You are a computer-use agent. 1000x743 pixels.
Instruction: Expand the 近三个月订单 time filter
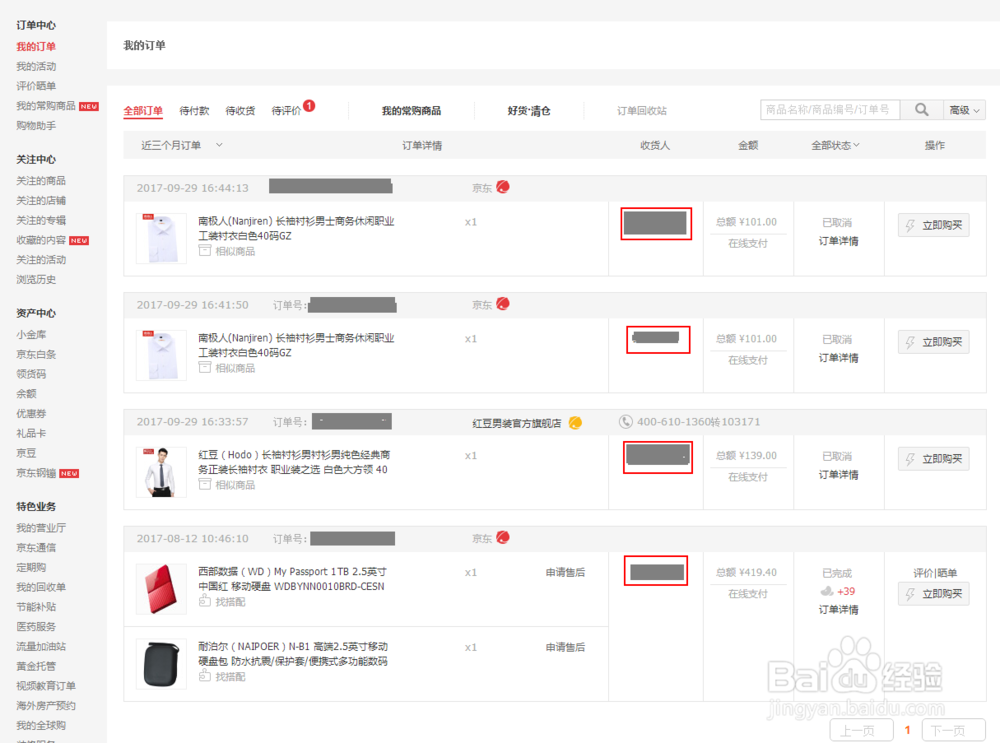tap(182, 145)
